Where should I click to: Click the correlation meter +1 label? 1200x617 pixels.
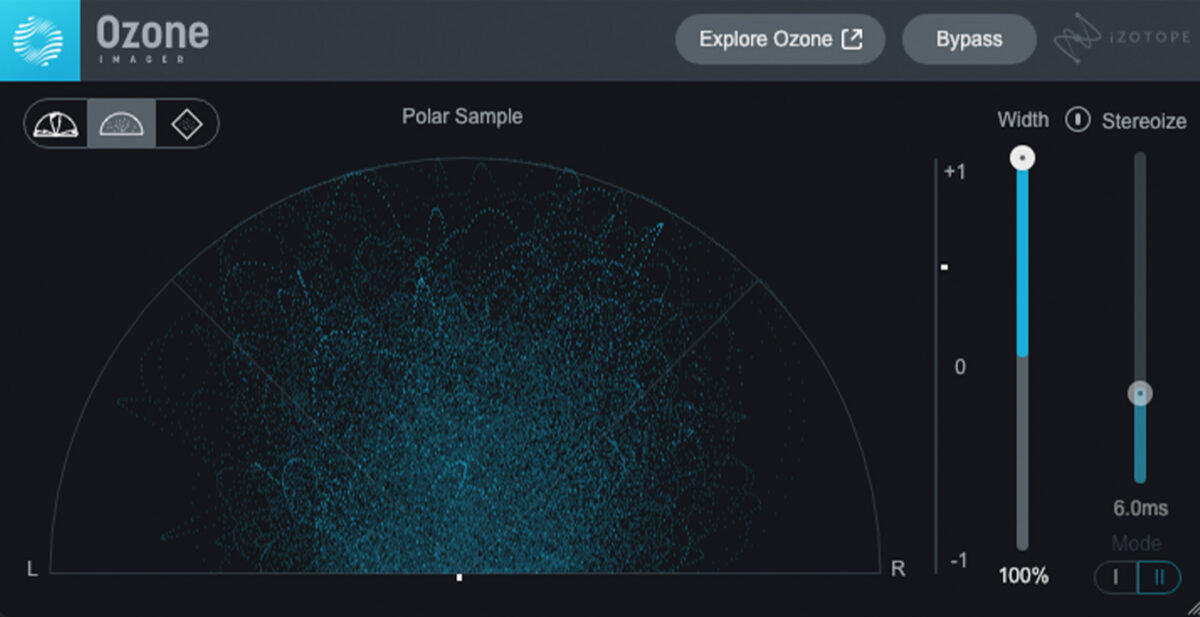954,172
